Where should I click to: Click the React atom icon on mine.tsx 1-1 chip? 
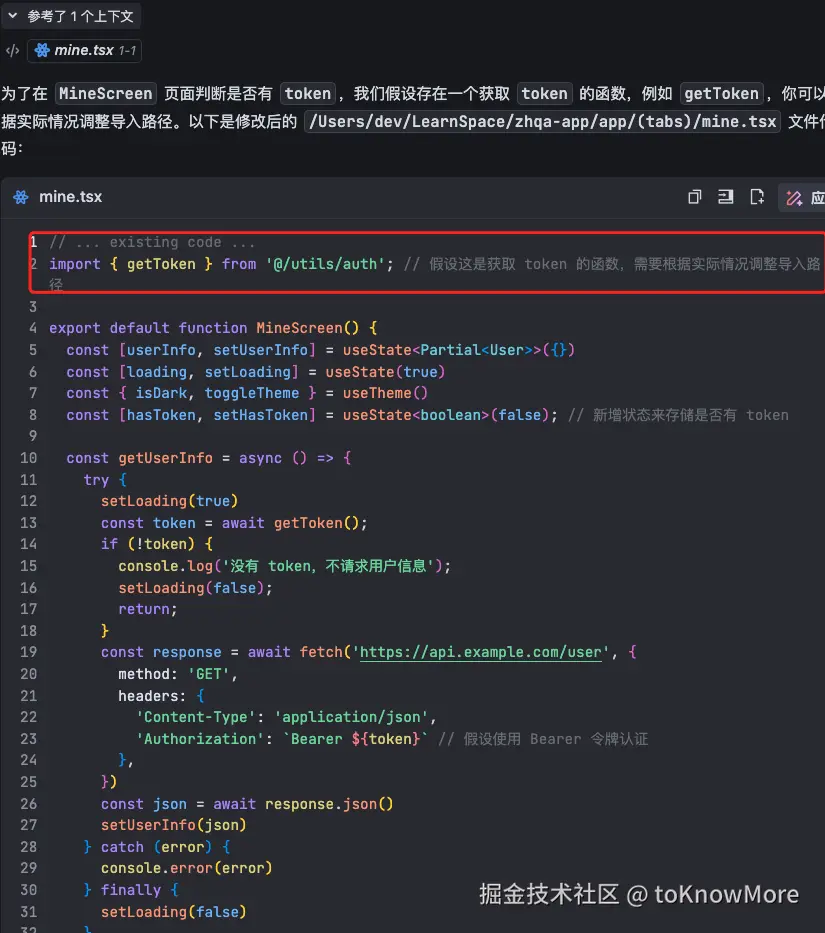(43, 50)
